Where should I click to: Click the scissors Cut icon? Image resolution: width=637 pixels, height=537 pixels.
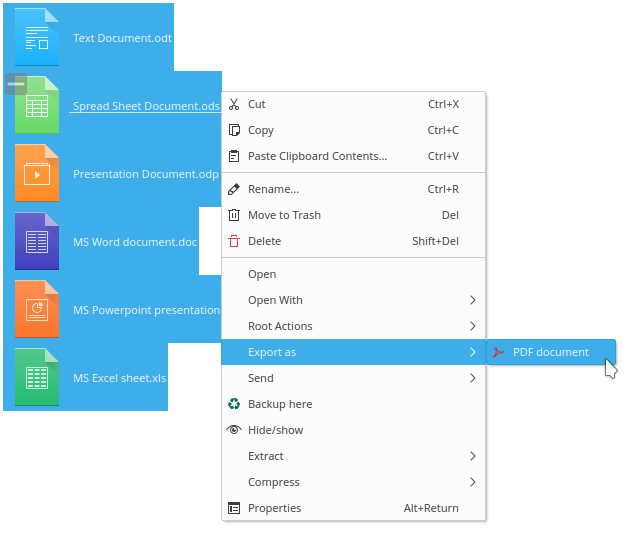(234, 104)
